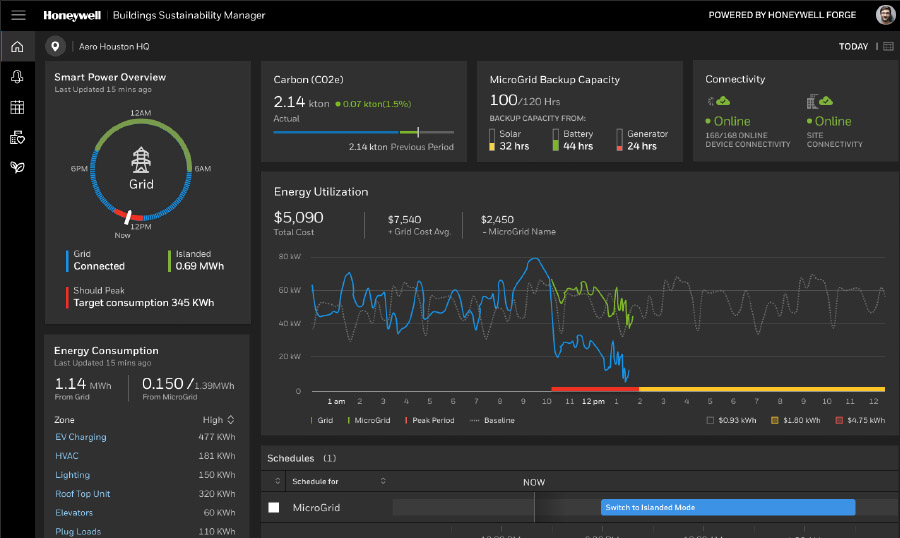
Task: Open the Roof Top Unit zone link
Action: (x=82, y=494)
